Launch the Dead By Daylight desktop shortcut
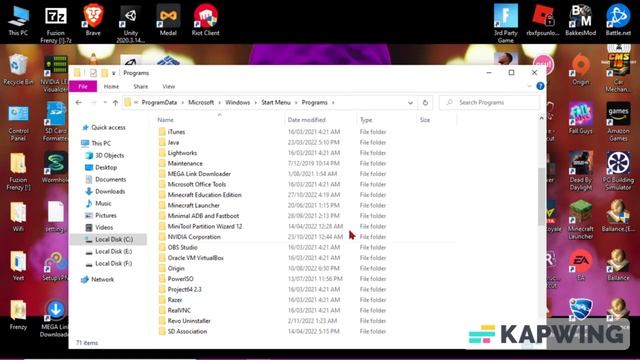 580,171
